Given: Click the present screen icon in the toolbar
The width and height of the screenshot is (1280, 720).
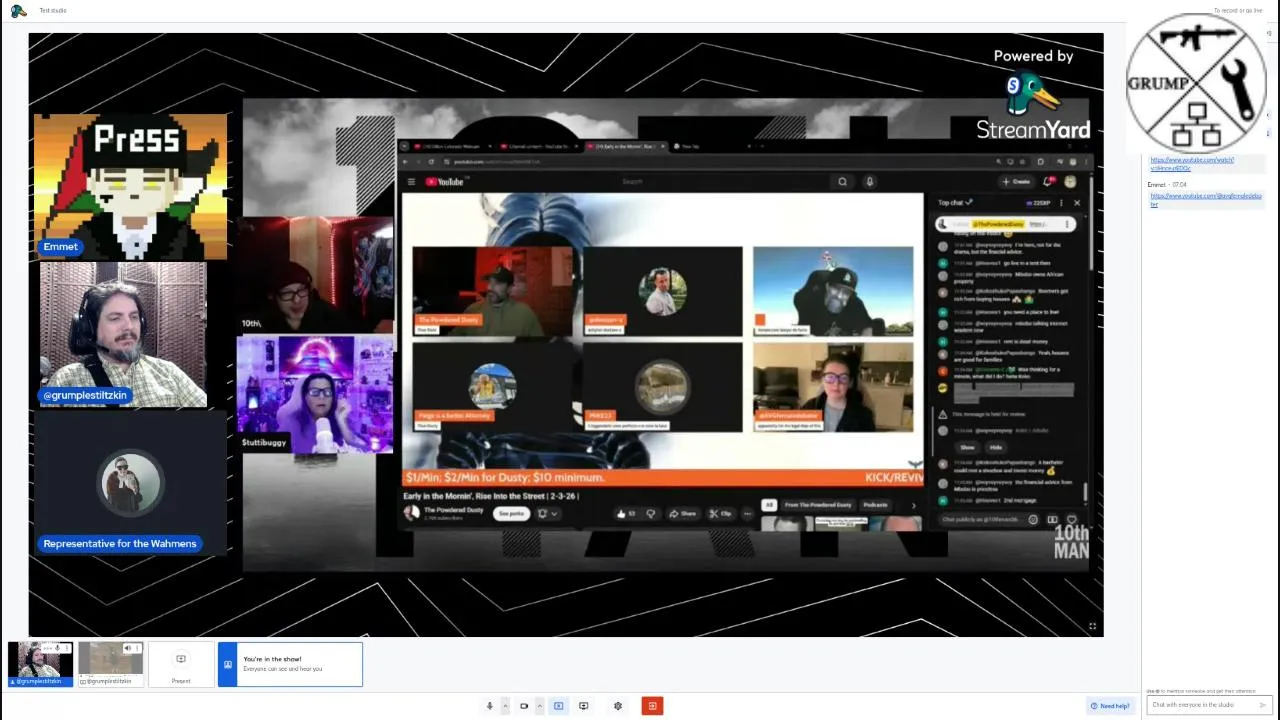Looking at the screenshot, I should (x=584, y=706).
